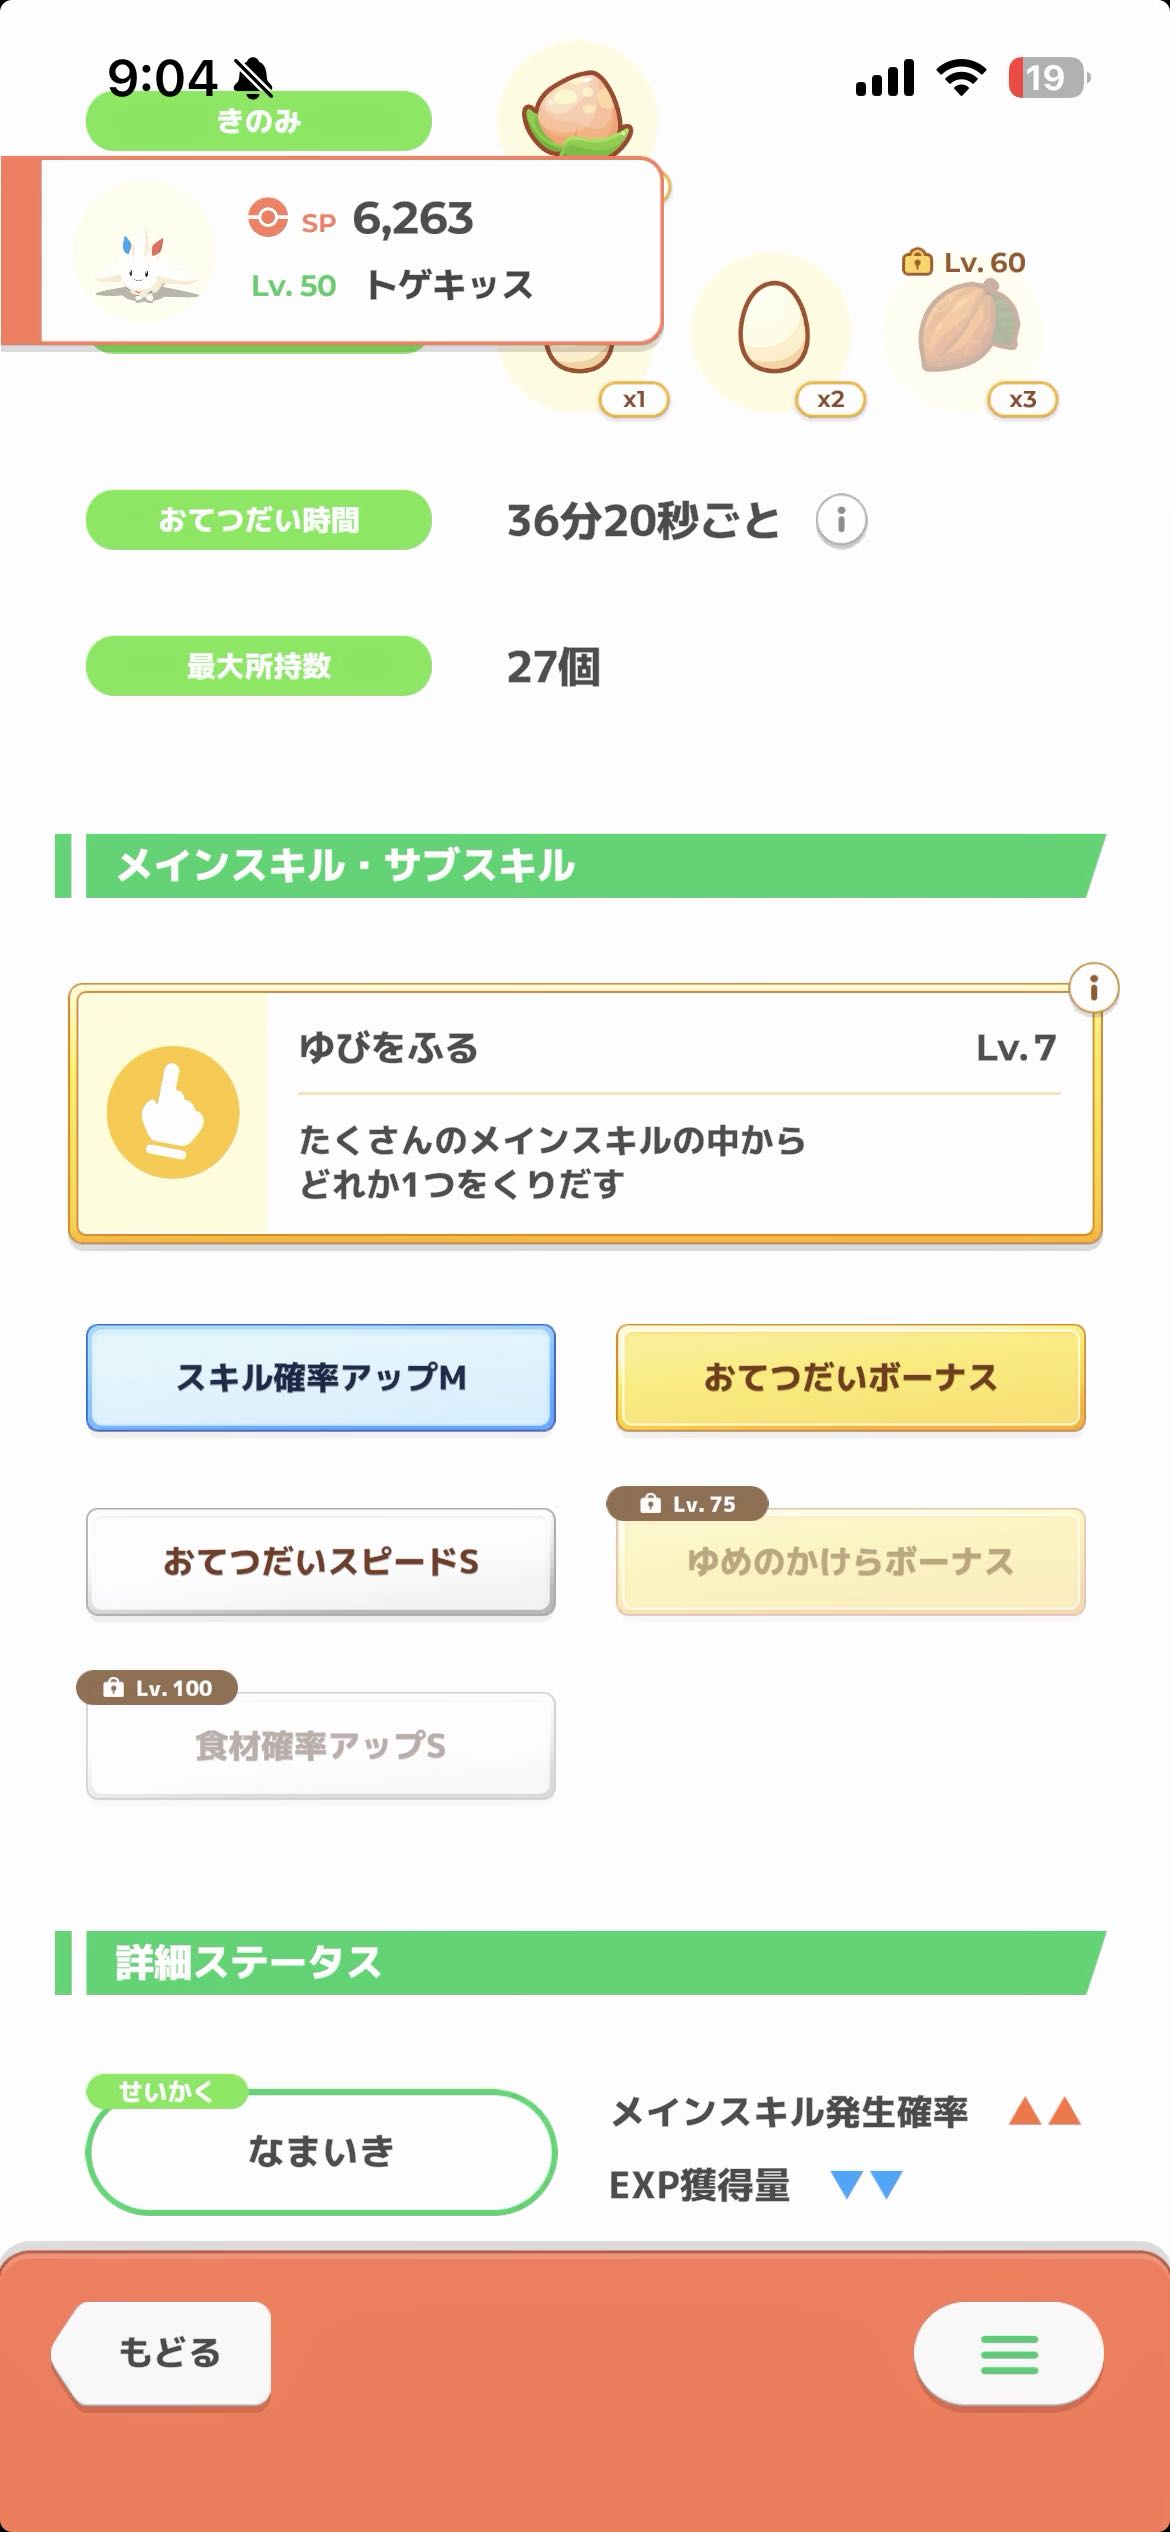Select スキル確率アップM sub skill
The image size is (1170, 2532).
[321, 1378]
